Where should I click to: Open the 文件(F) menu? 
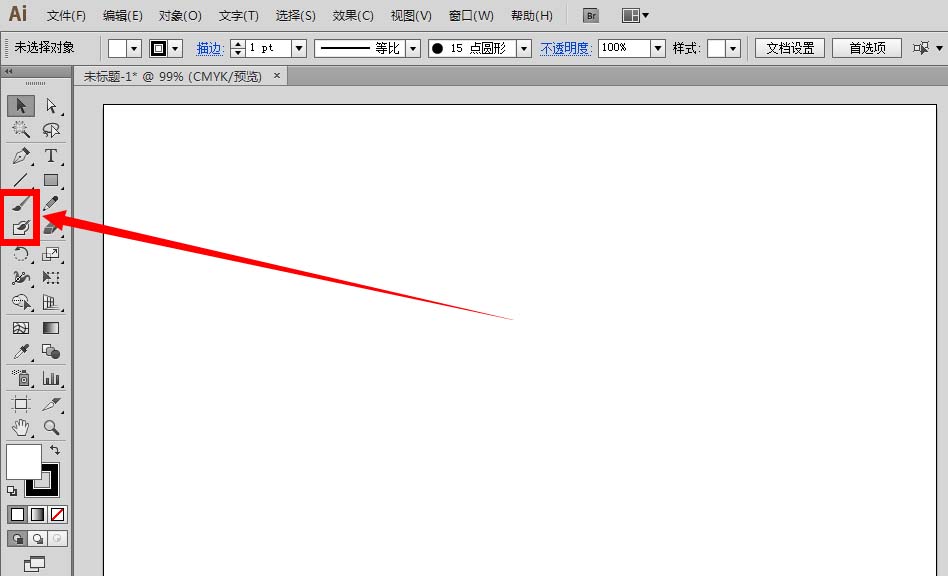[66, 16]
